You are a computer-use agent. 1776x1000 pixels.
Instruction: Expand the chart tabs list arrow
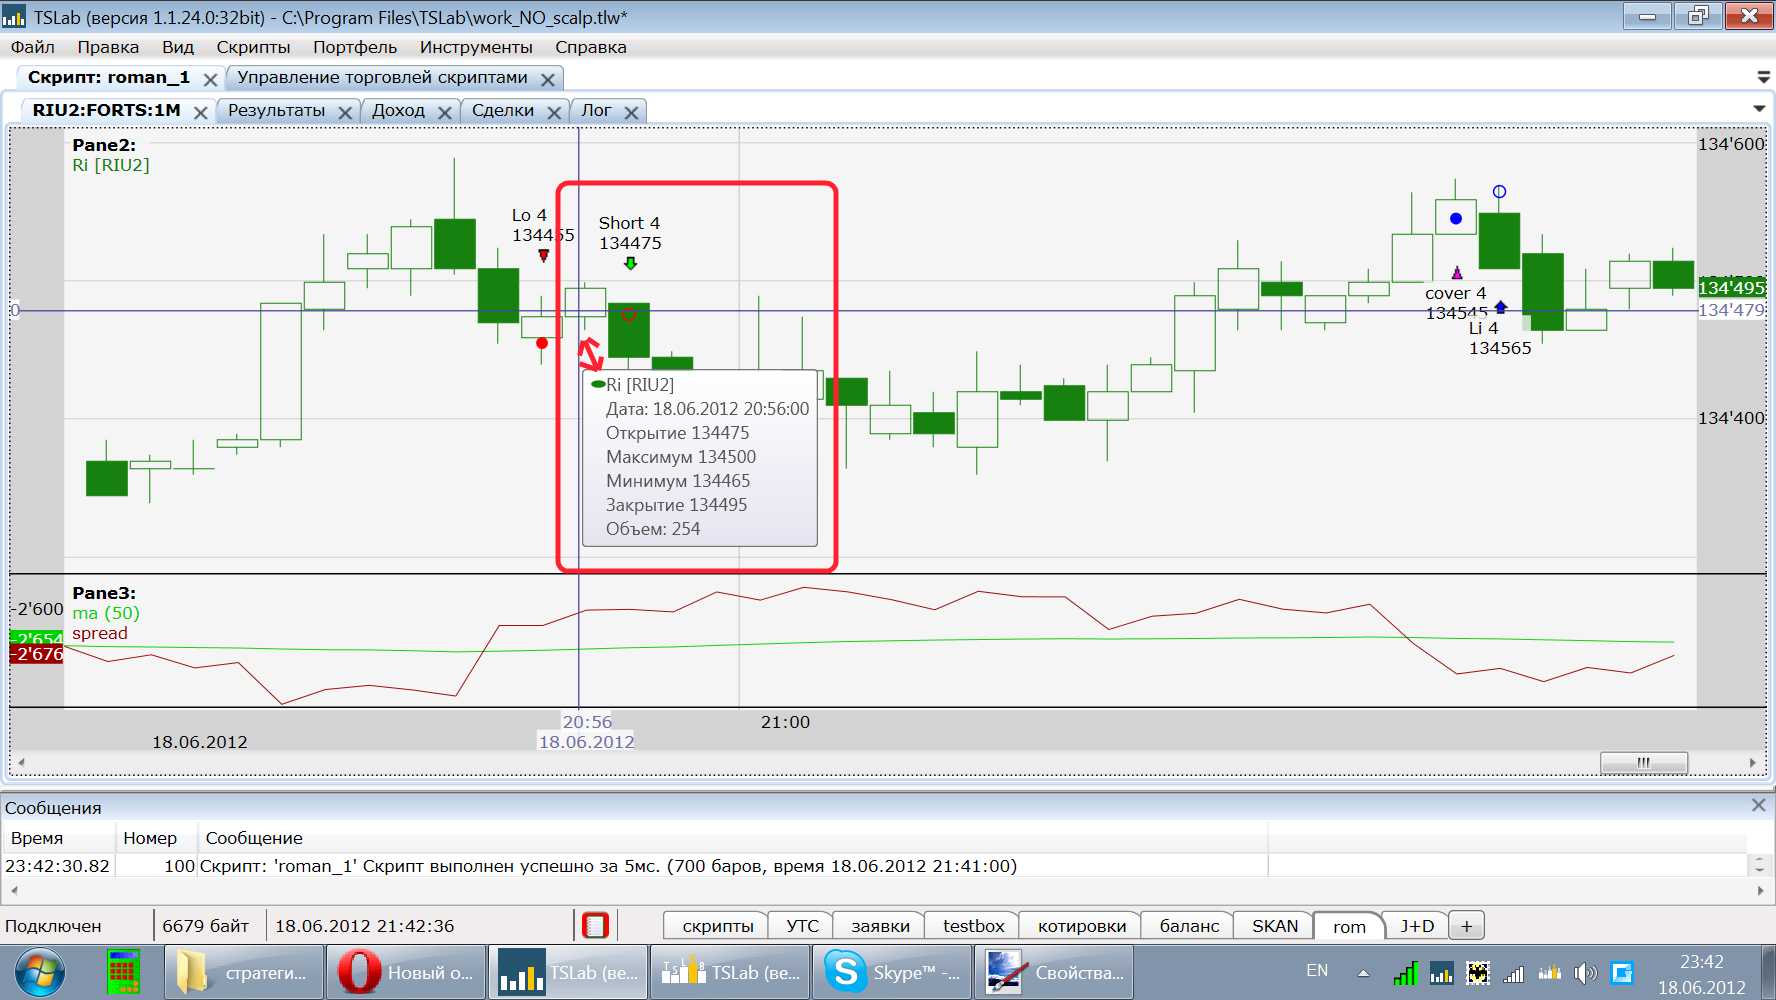pyautogui.click(x=1759, y=108)
